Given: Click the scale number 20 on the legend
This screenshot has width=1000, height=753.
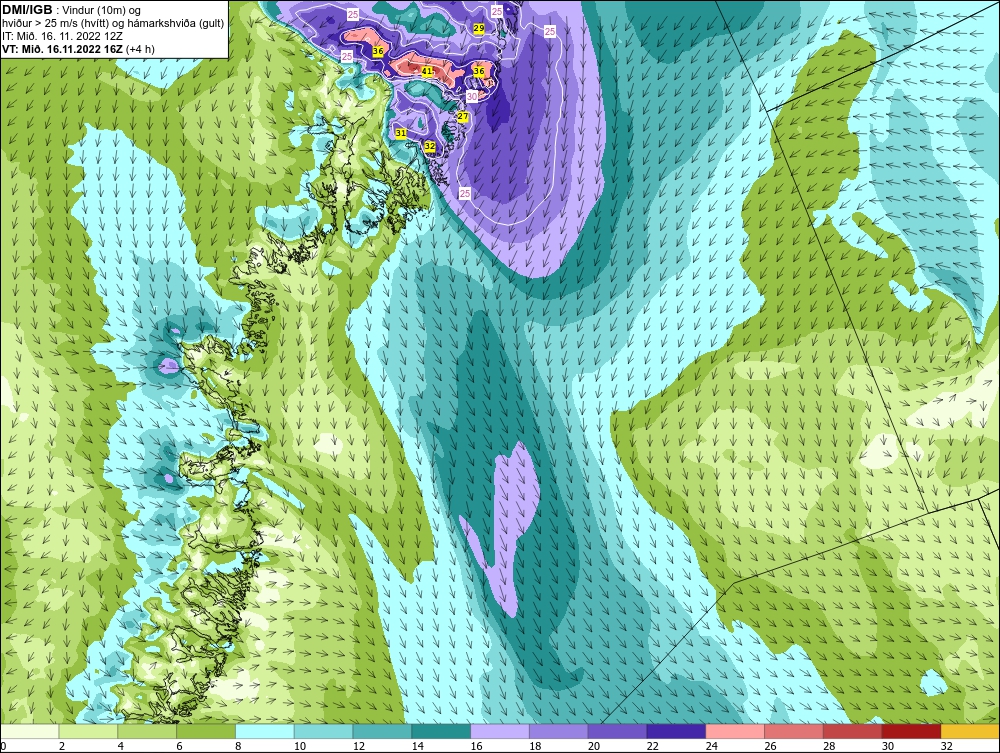Looking at the screenshot, I should [x=594, y=746].
